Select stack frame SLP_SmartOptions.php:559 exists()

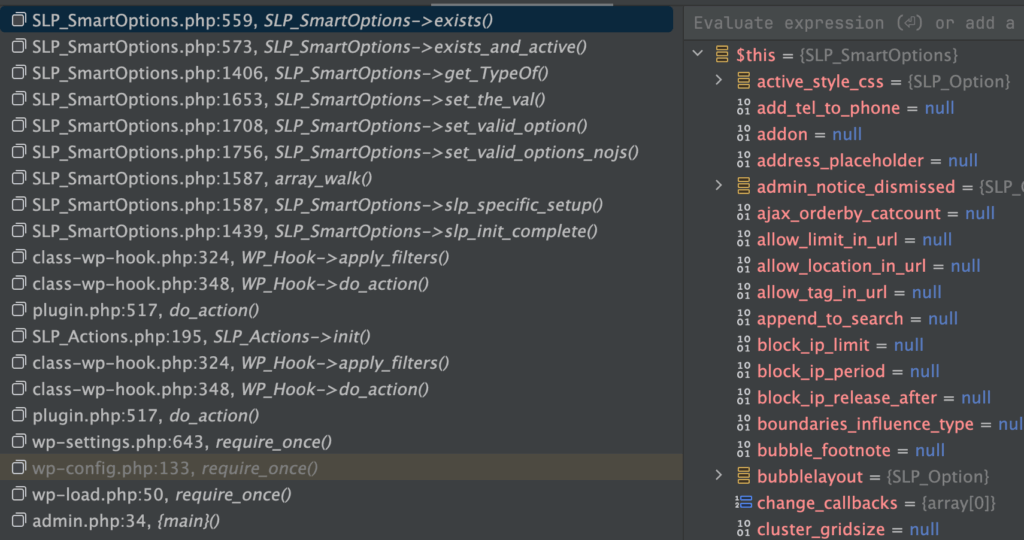pos(336,20)
